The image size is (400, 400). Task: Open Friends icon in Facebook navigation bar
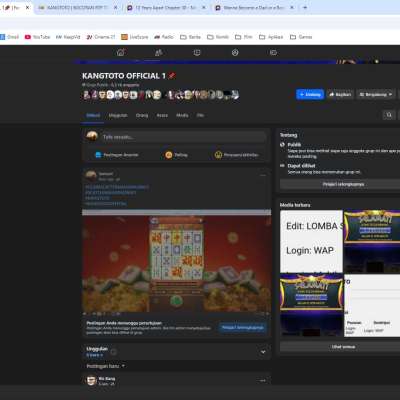pyautogui.click(x=159, y=52)
